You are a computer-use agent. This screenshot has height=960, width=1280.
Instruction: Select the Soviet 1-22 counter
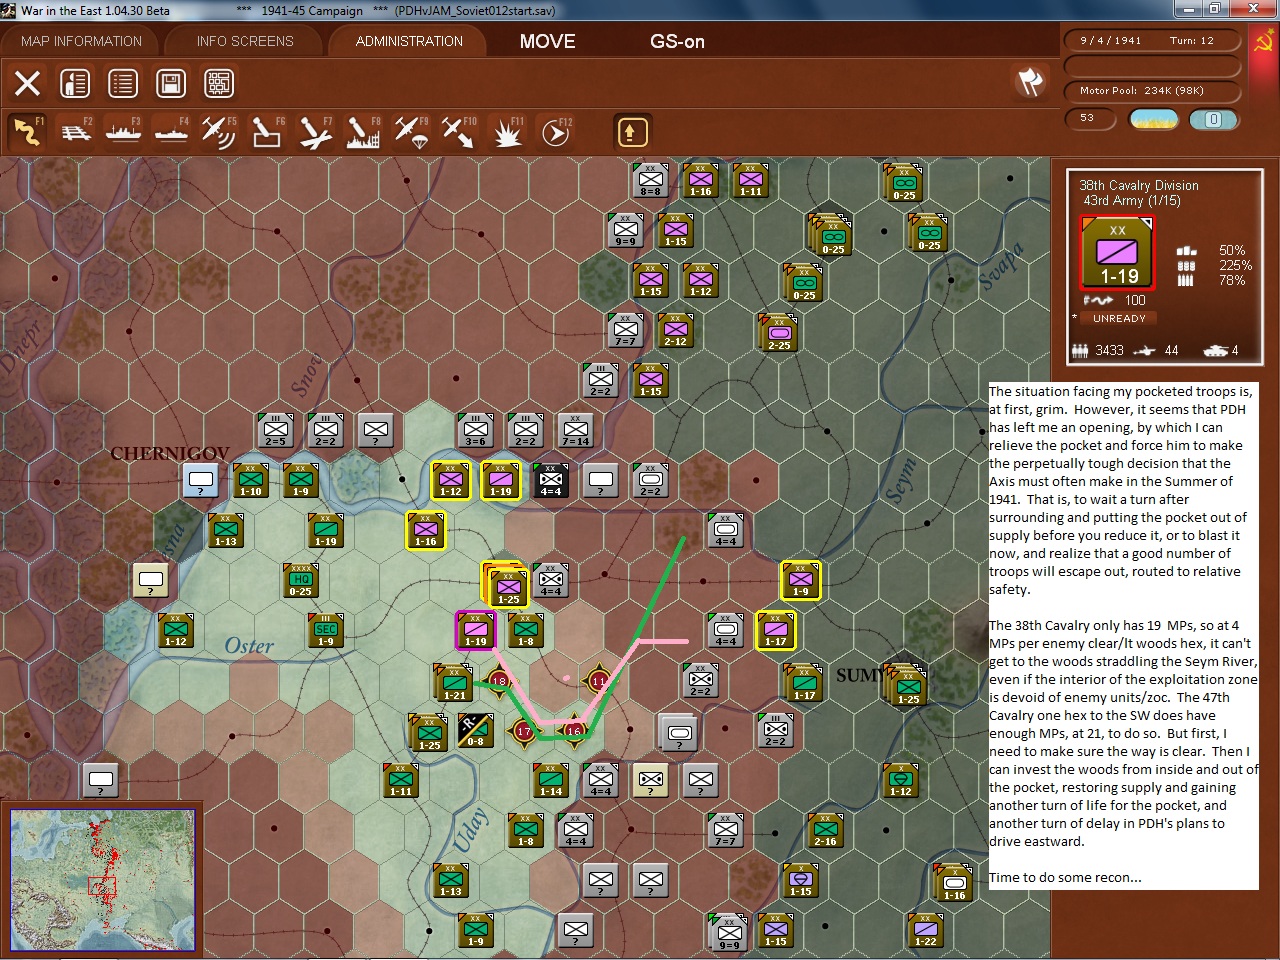point(926,930)
